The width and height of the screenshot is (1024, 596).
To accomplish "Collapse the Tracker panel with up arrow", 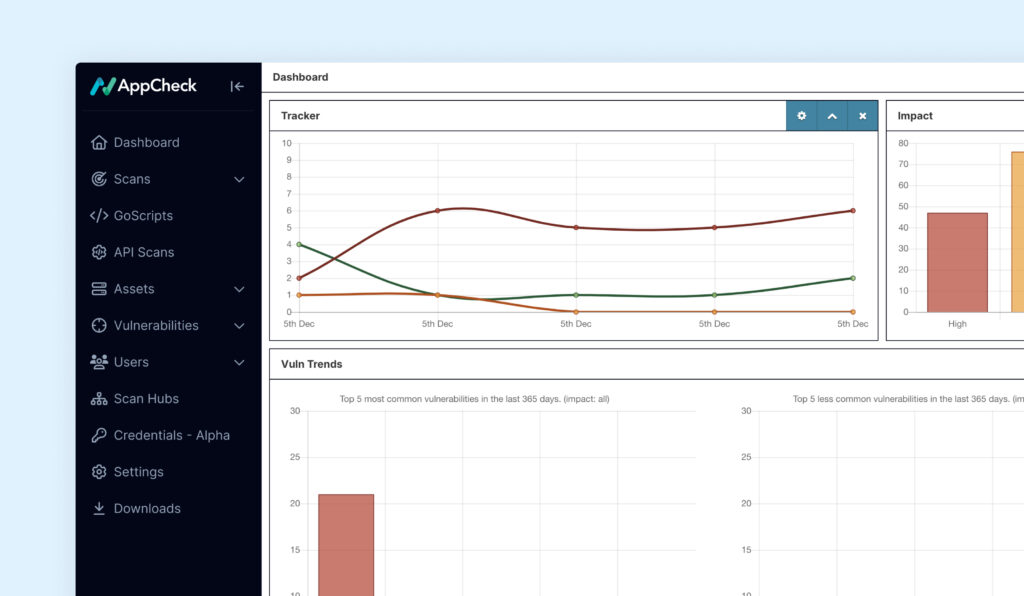I will pyautogui.click(x=832, y=116).
